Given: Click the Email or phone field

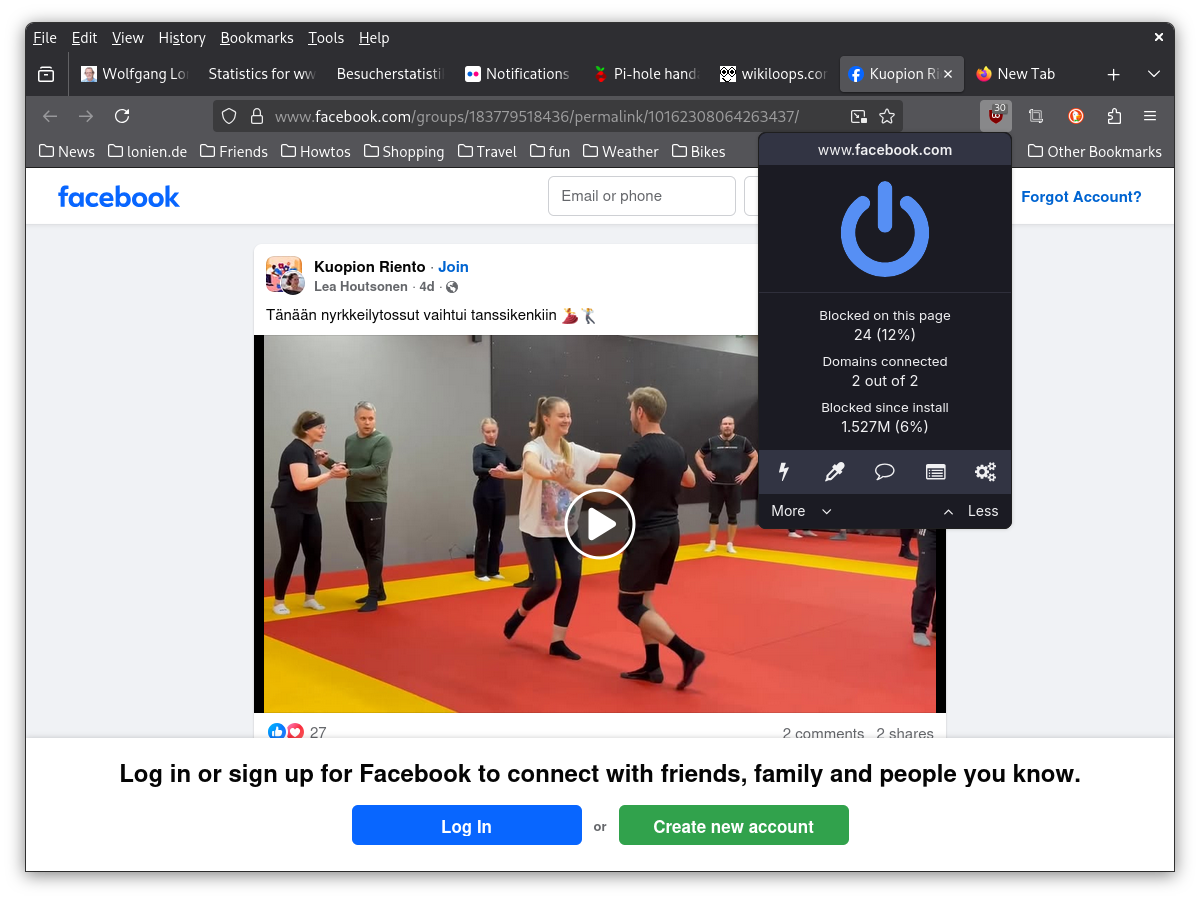Looking at the screenshot, I should pyautogui.click(x=641, y=196).
